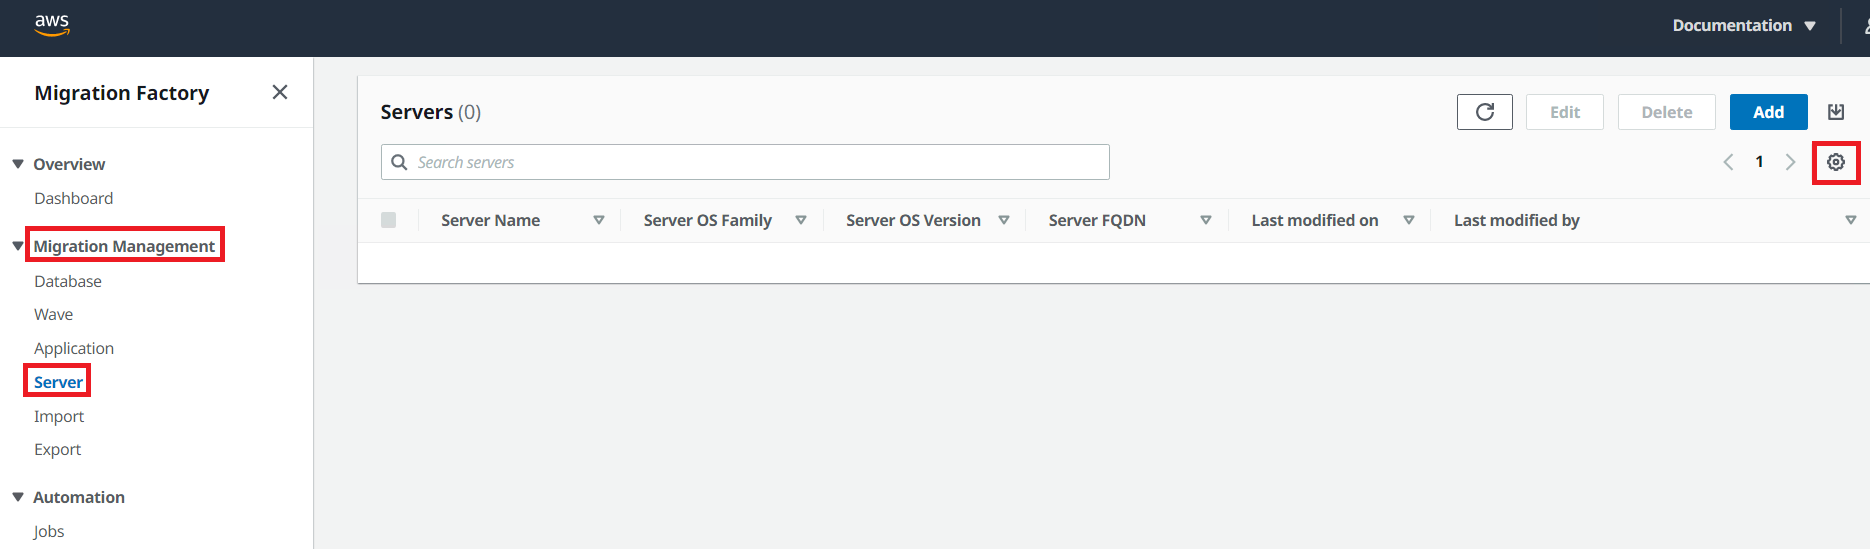Collapse the Migration Management section triangle
Viewport: 1870px width, 549px height.
[18, 246]
